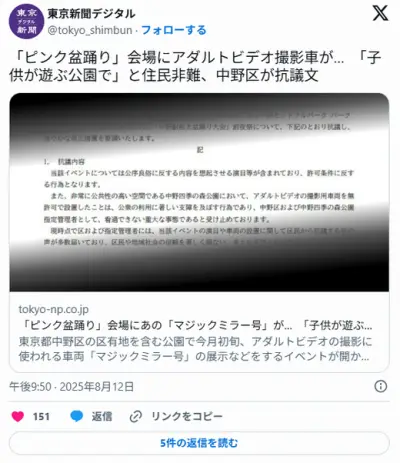Open the @tokyo_shimbun handle
Screen dimensions: 400x463
[90, 30]
